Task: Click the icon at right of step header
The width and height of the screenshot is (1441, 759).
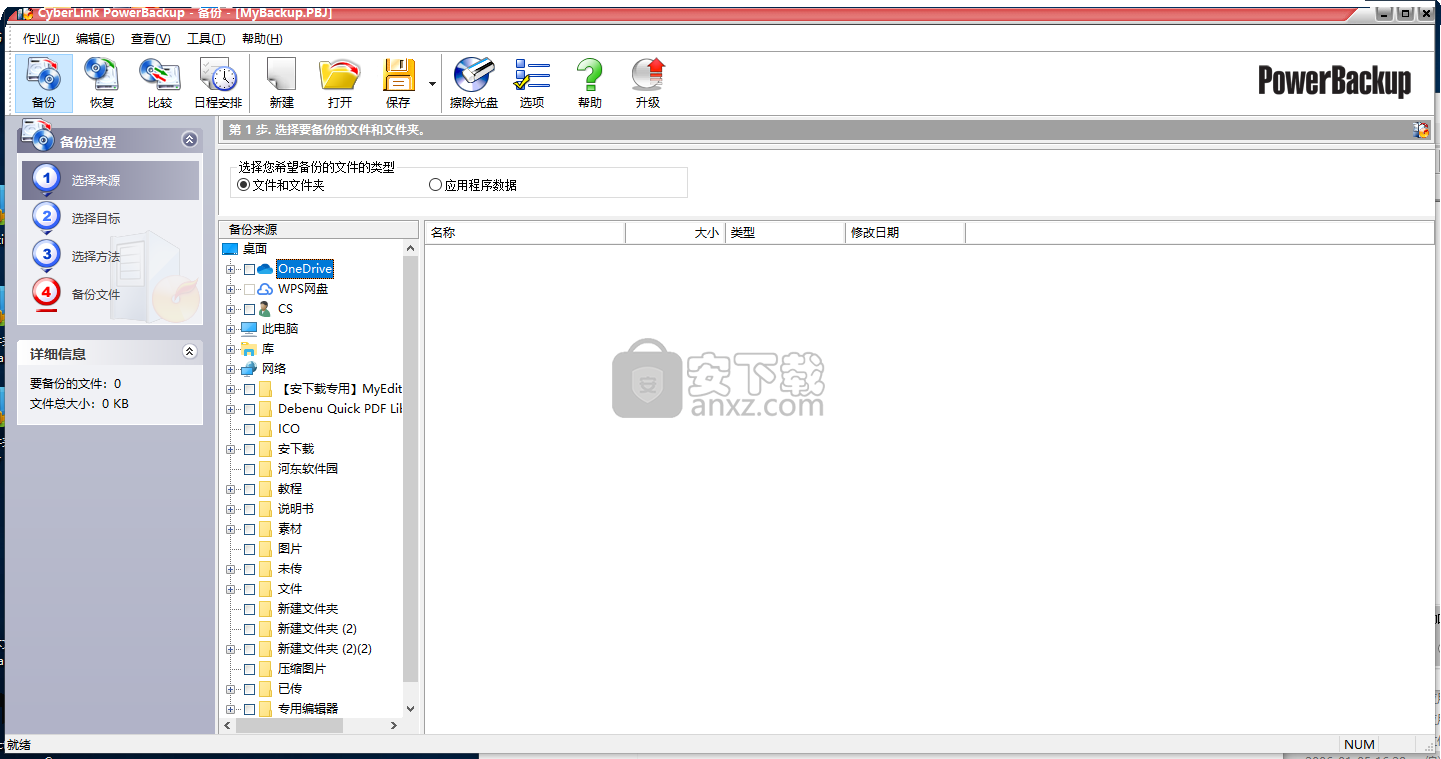Action: point(1421,130)
